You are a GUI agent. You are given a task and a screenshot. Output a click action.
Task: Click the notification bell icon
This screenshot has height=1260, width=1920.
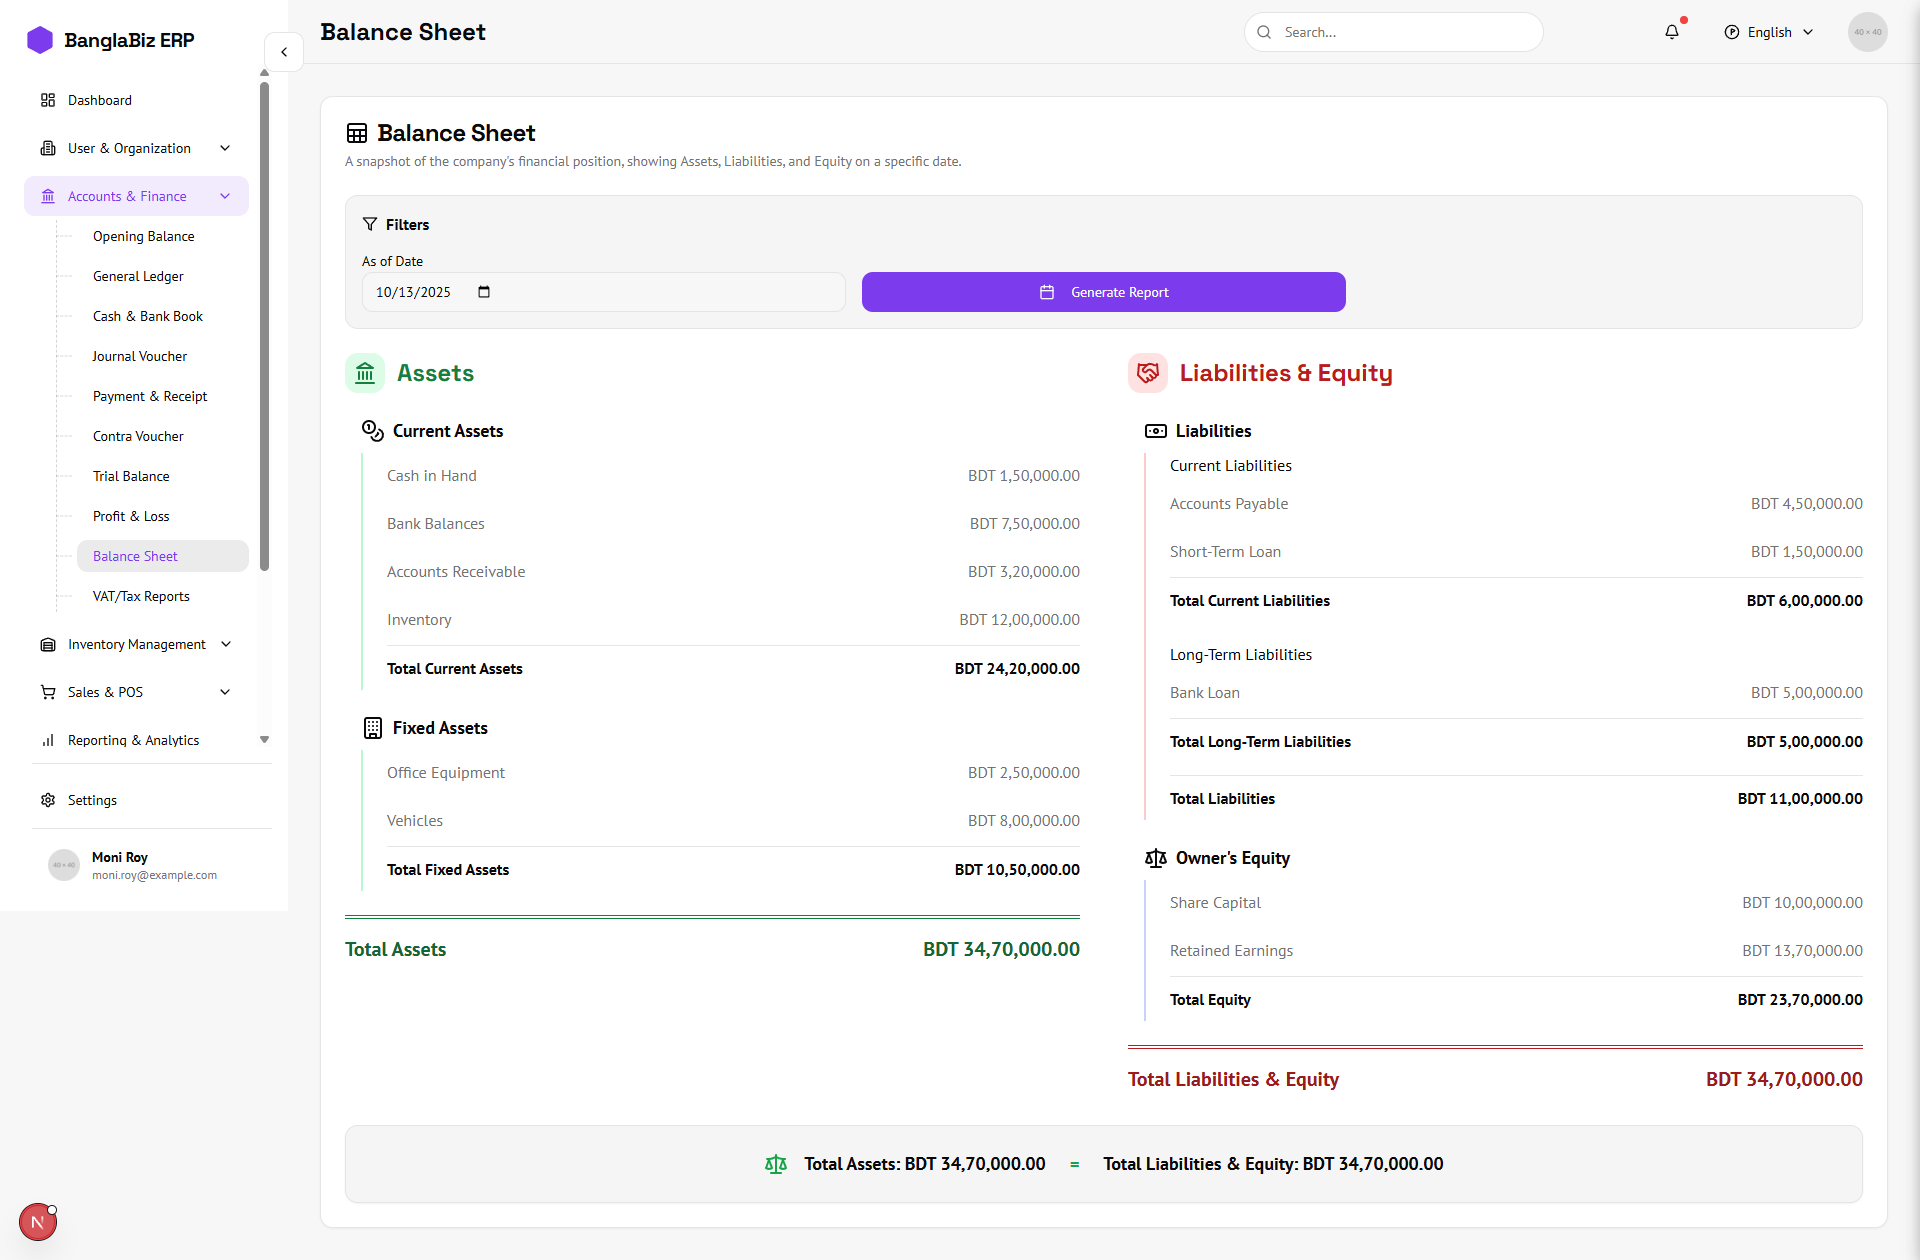(1672, 32)
